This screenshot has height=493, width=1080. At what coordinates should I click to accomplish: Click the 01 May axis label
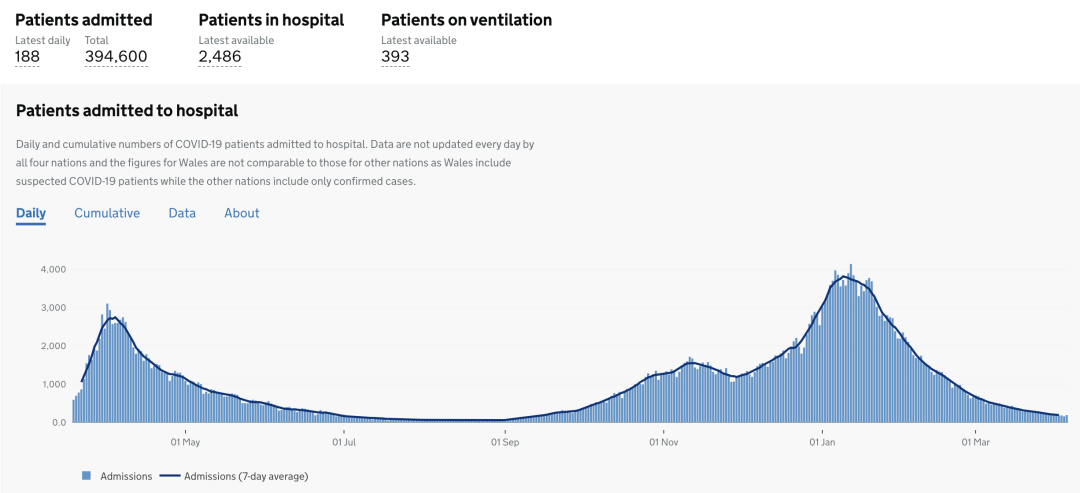click(185, 441)
